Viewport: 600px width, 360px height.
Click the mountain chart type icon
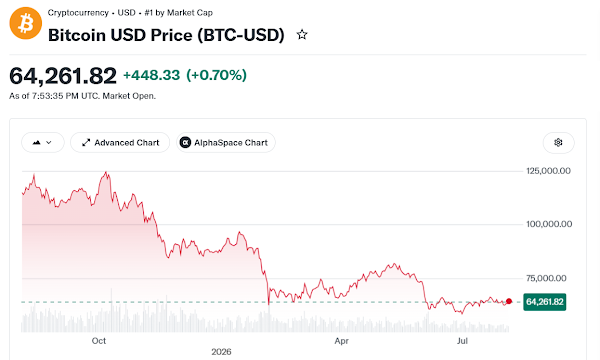coord(37,143)
